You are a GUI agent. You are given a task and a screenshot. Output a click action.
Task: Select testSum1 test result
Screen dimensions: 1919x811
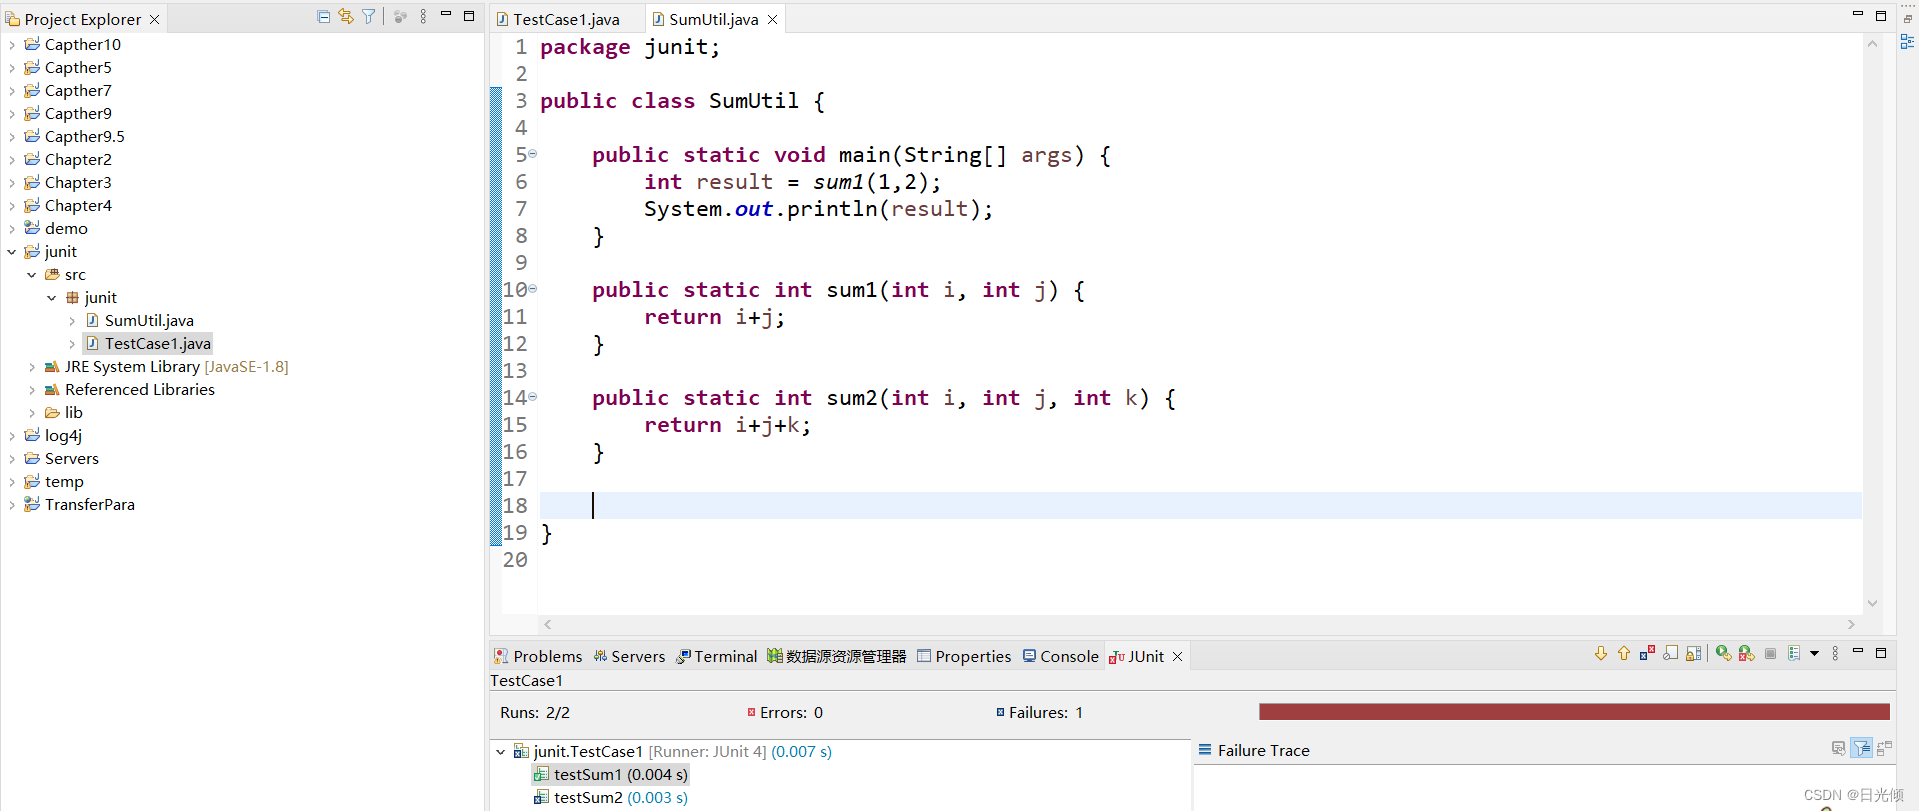611,774
